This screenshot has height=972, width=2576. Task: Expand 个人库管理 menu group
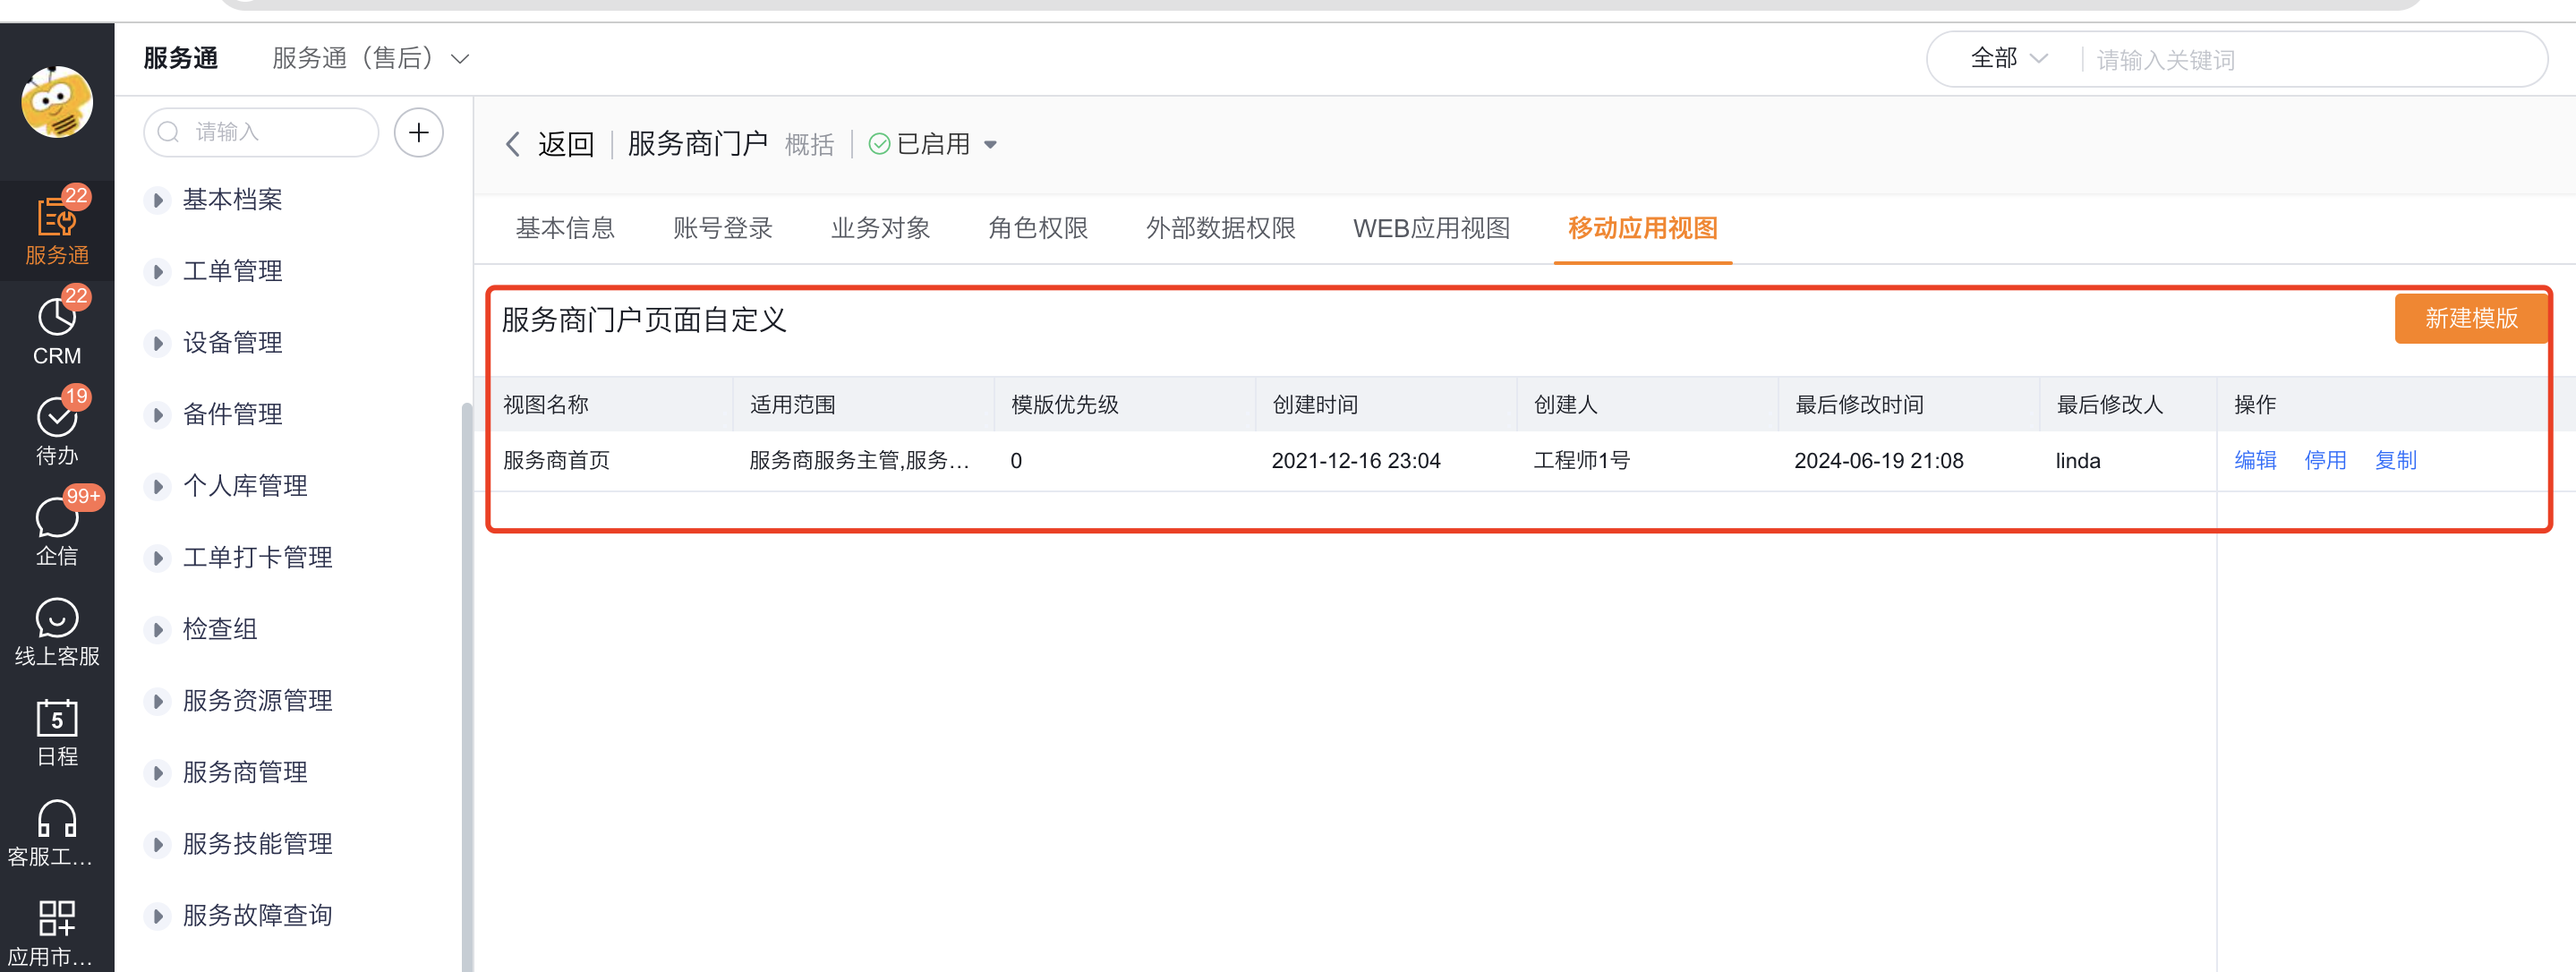[x=157, y=486]
